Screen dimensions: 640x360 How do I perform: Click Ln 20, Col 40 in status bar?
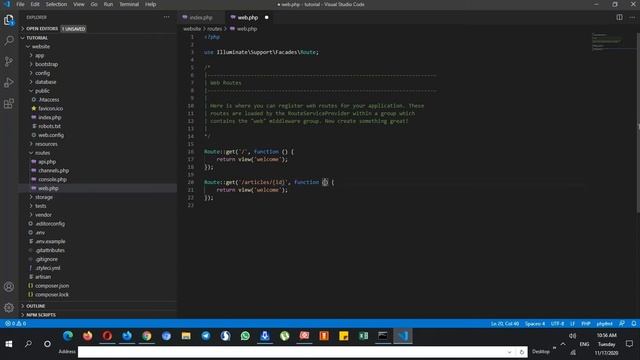[505, 323]
